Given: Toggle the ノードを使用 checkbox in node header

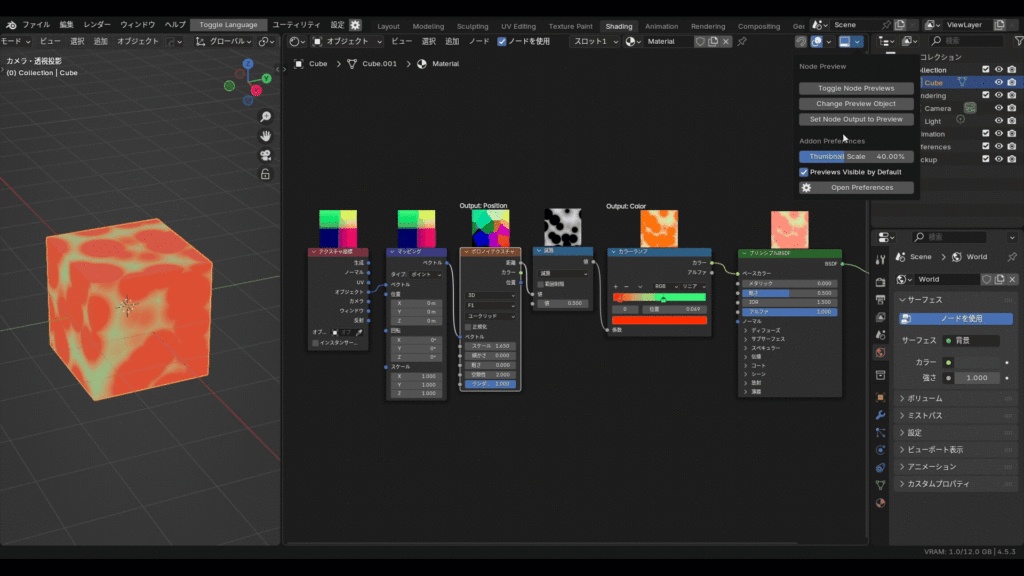Looking at the screenshot, I should point(500,42).
